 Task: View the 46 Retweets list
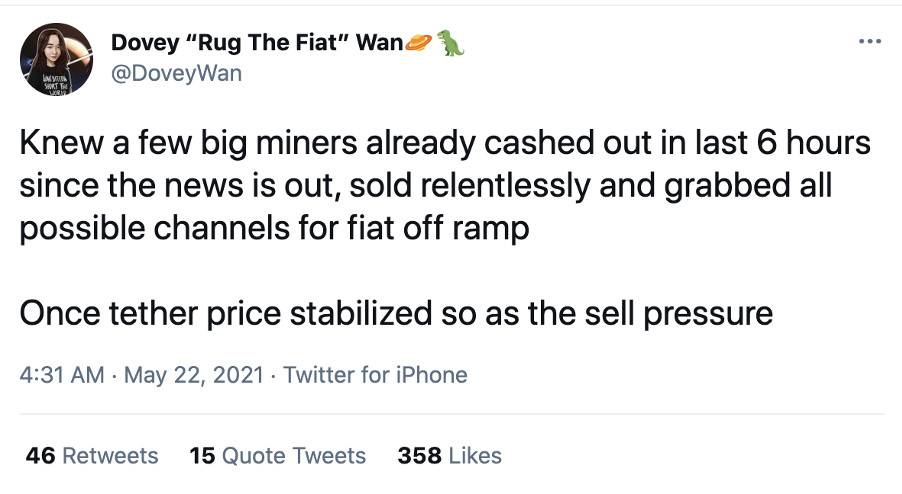point(92,456)
